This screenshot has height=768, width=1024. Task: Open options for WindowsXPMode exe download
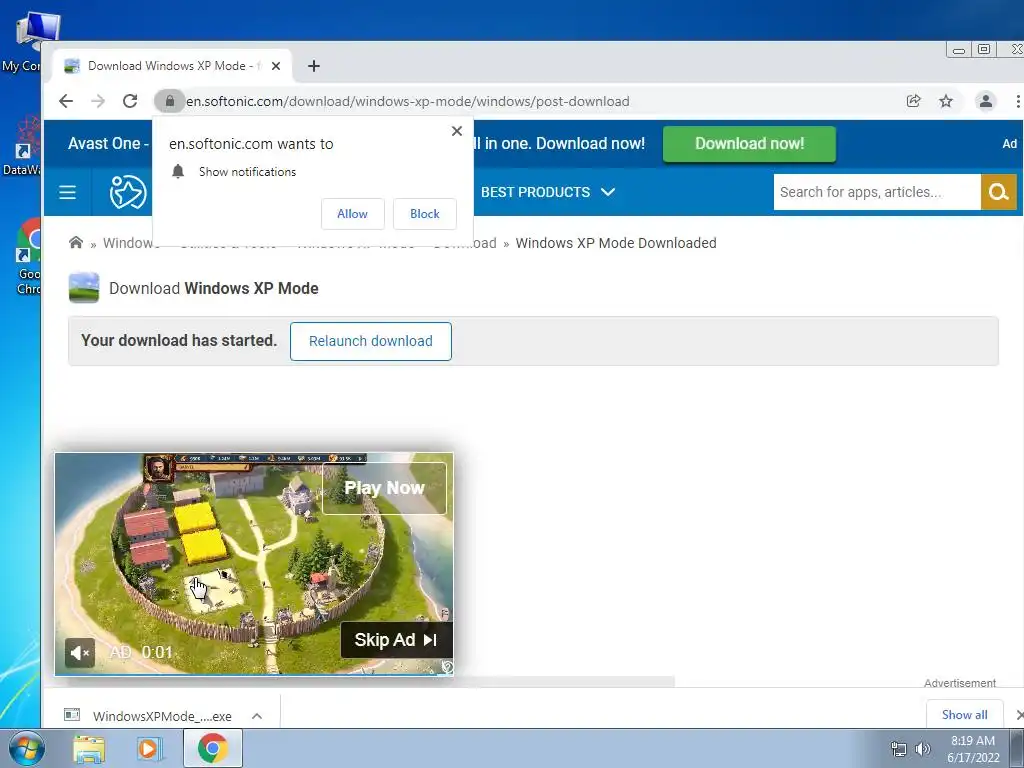coord(257,716)
